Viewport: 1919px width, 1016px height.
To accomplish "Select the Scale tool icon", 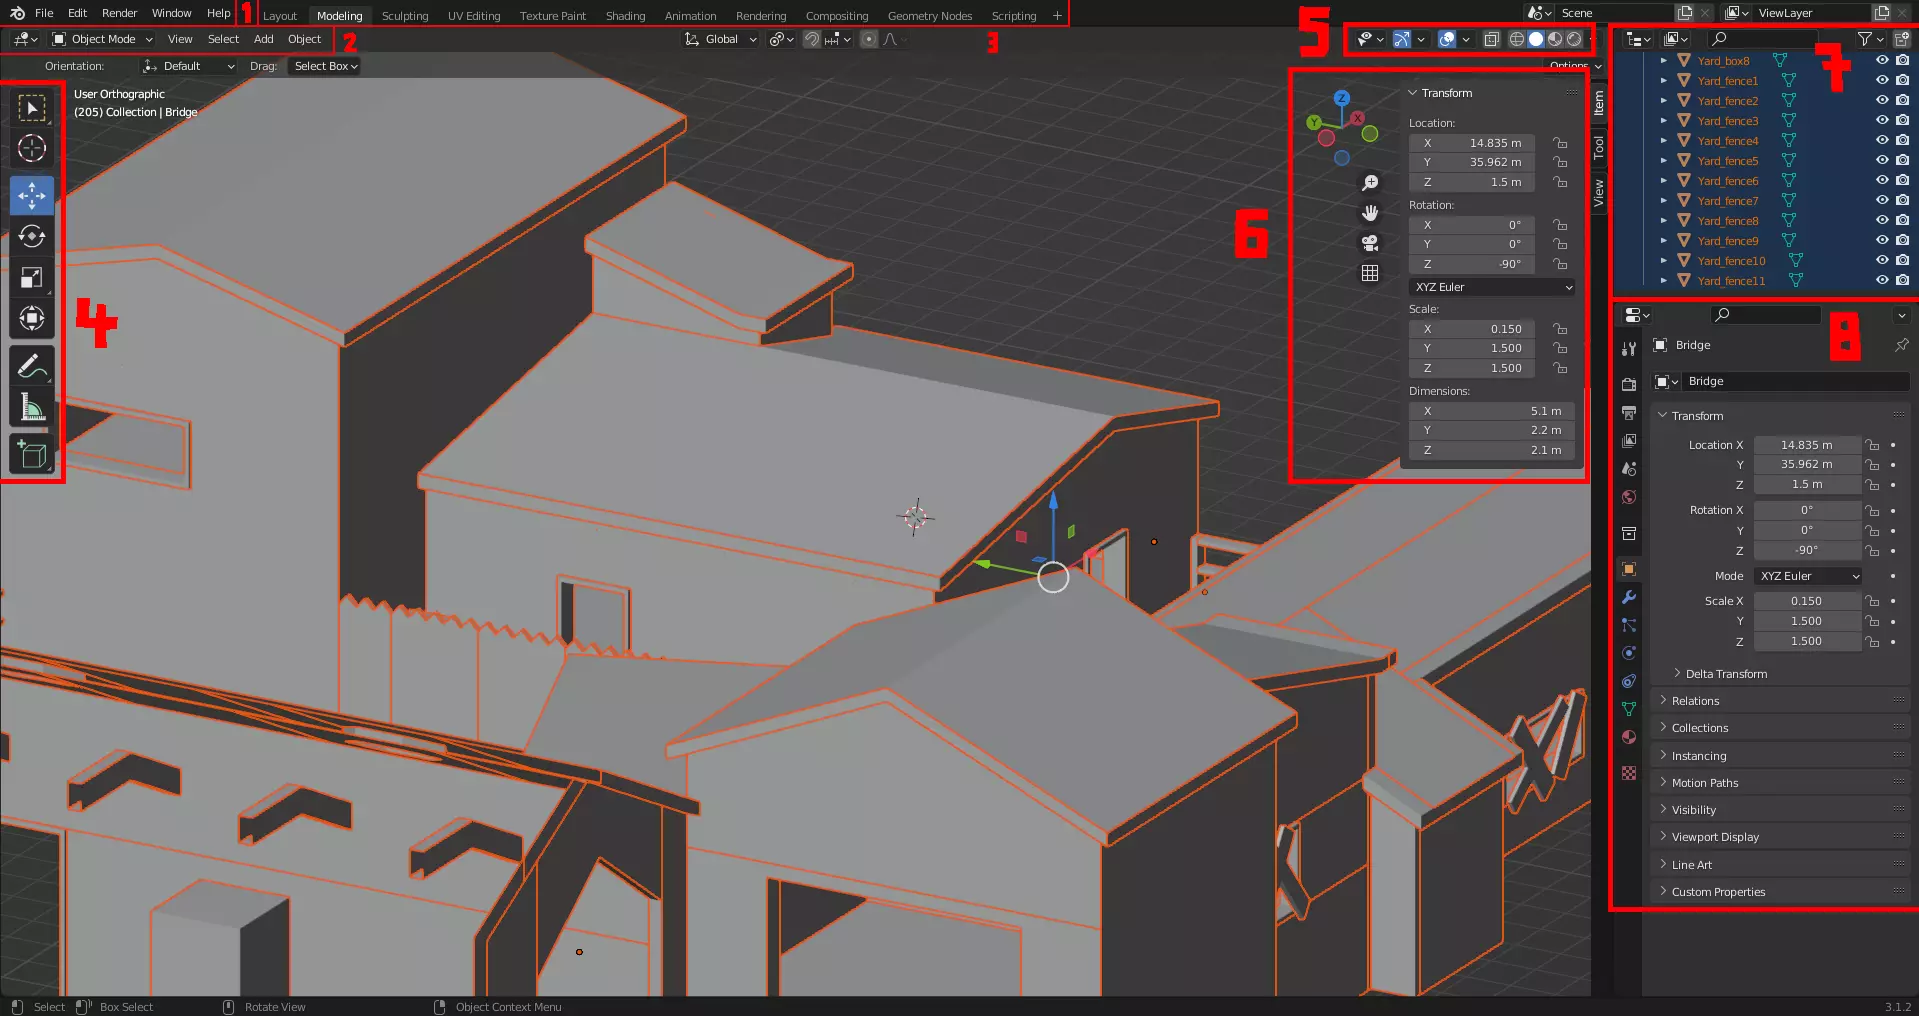I will click(x=32, y=278).
